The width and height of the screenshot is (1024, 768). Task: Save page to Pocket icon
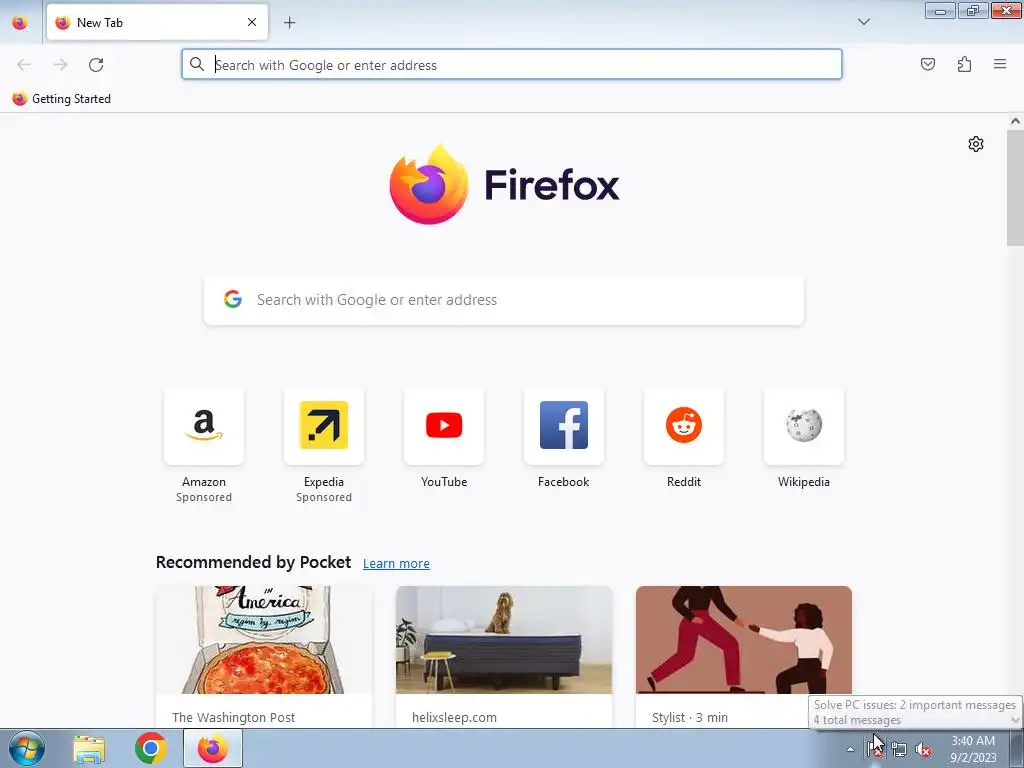click(x=927, y=64)
